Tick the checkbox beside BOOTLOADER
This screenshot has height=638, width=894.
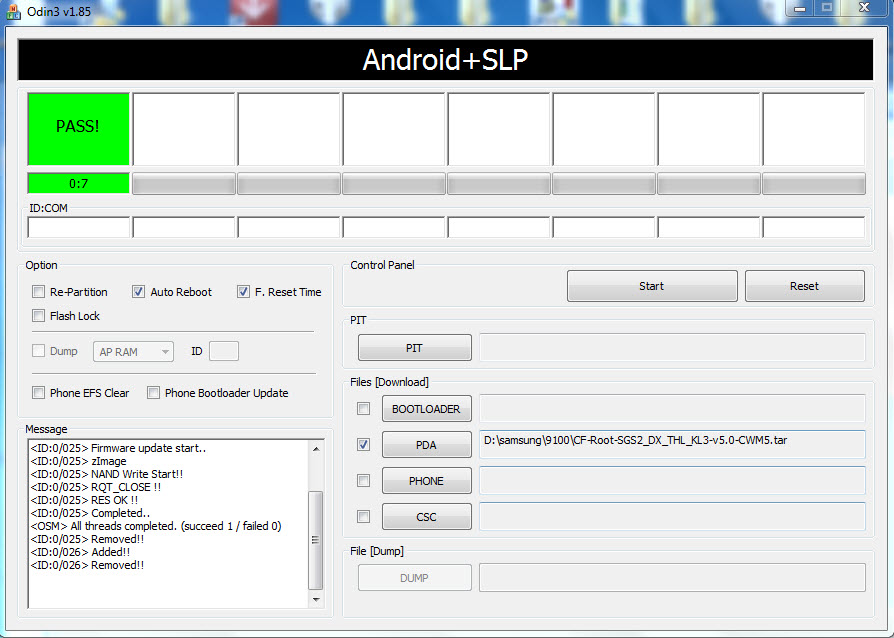(x=363, y=409)
